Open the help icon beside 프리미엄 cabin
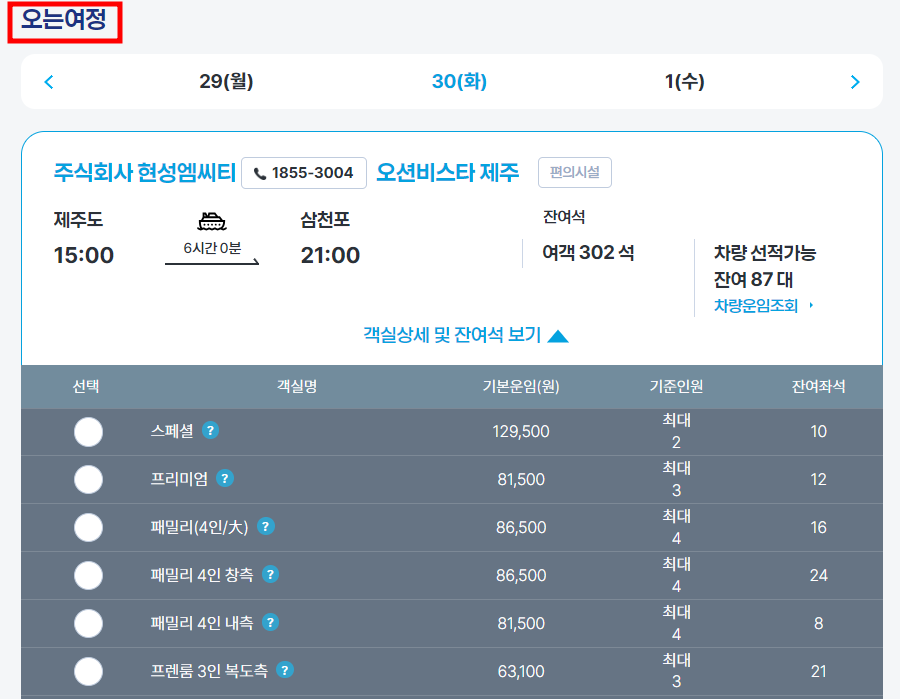Screen dimensions: 900x699 point(225,479)
